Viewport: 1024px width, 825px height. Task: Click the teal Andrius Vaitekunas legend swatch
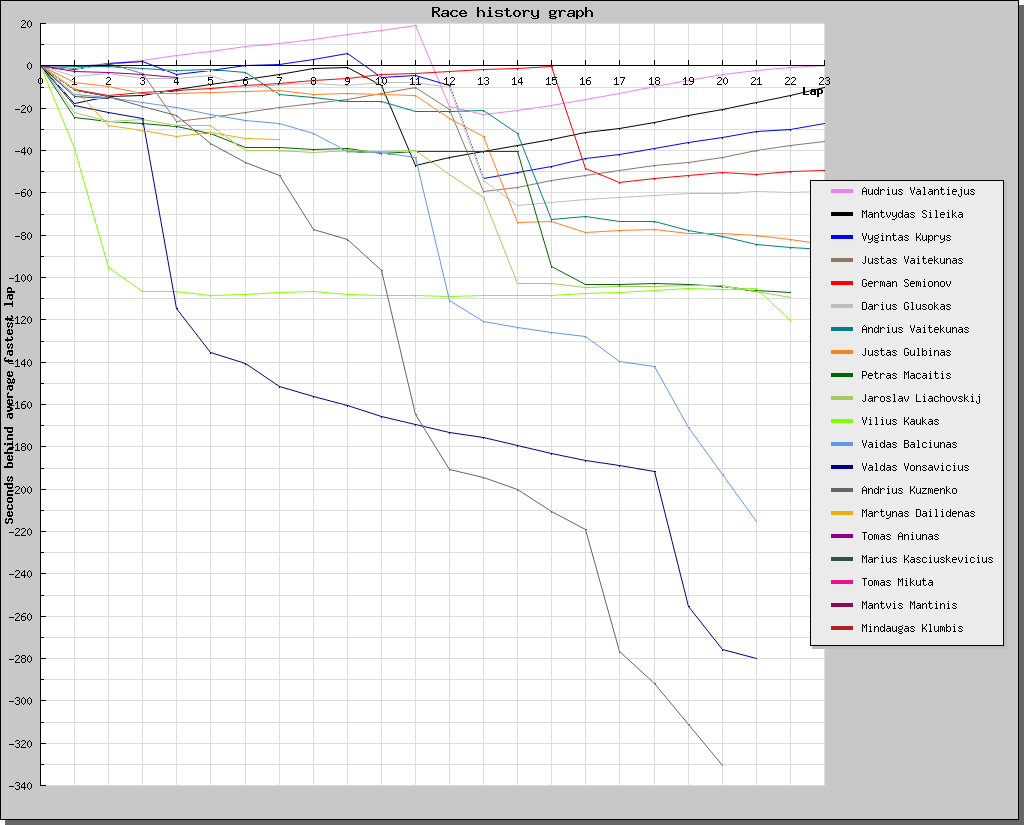click(841, 329)
